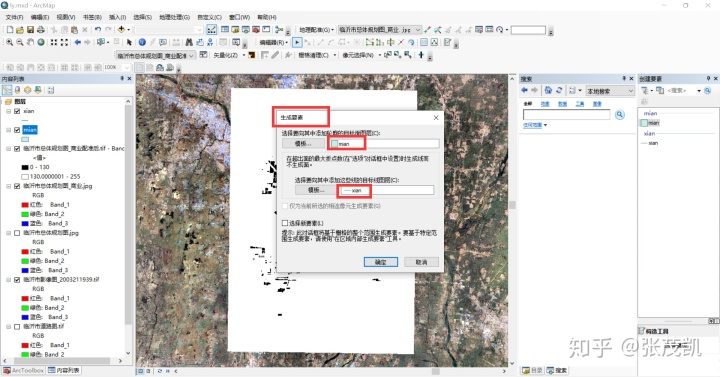Click the white 130.0000001 - 255 swatch
The height and width of the screenshot is (377, 720).
tap(25, 177)
